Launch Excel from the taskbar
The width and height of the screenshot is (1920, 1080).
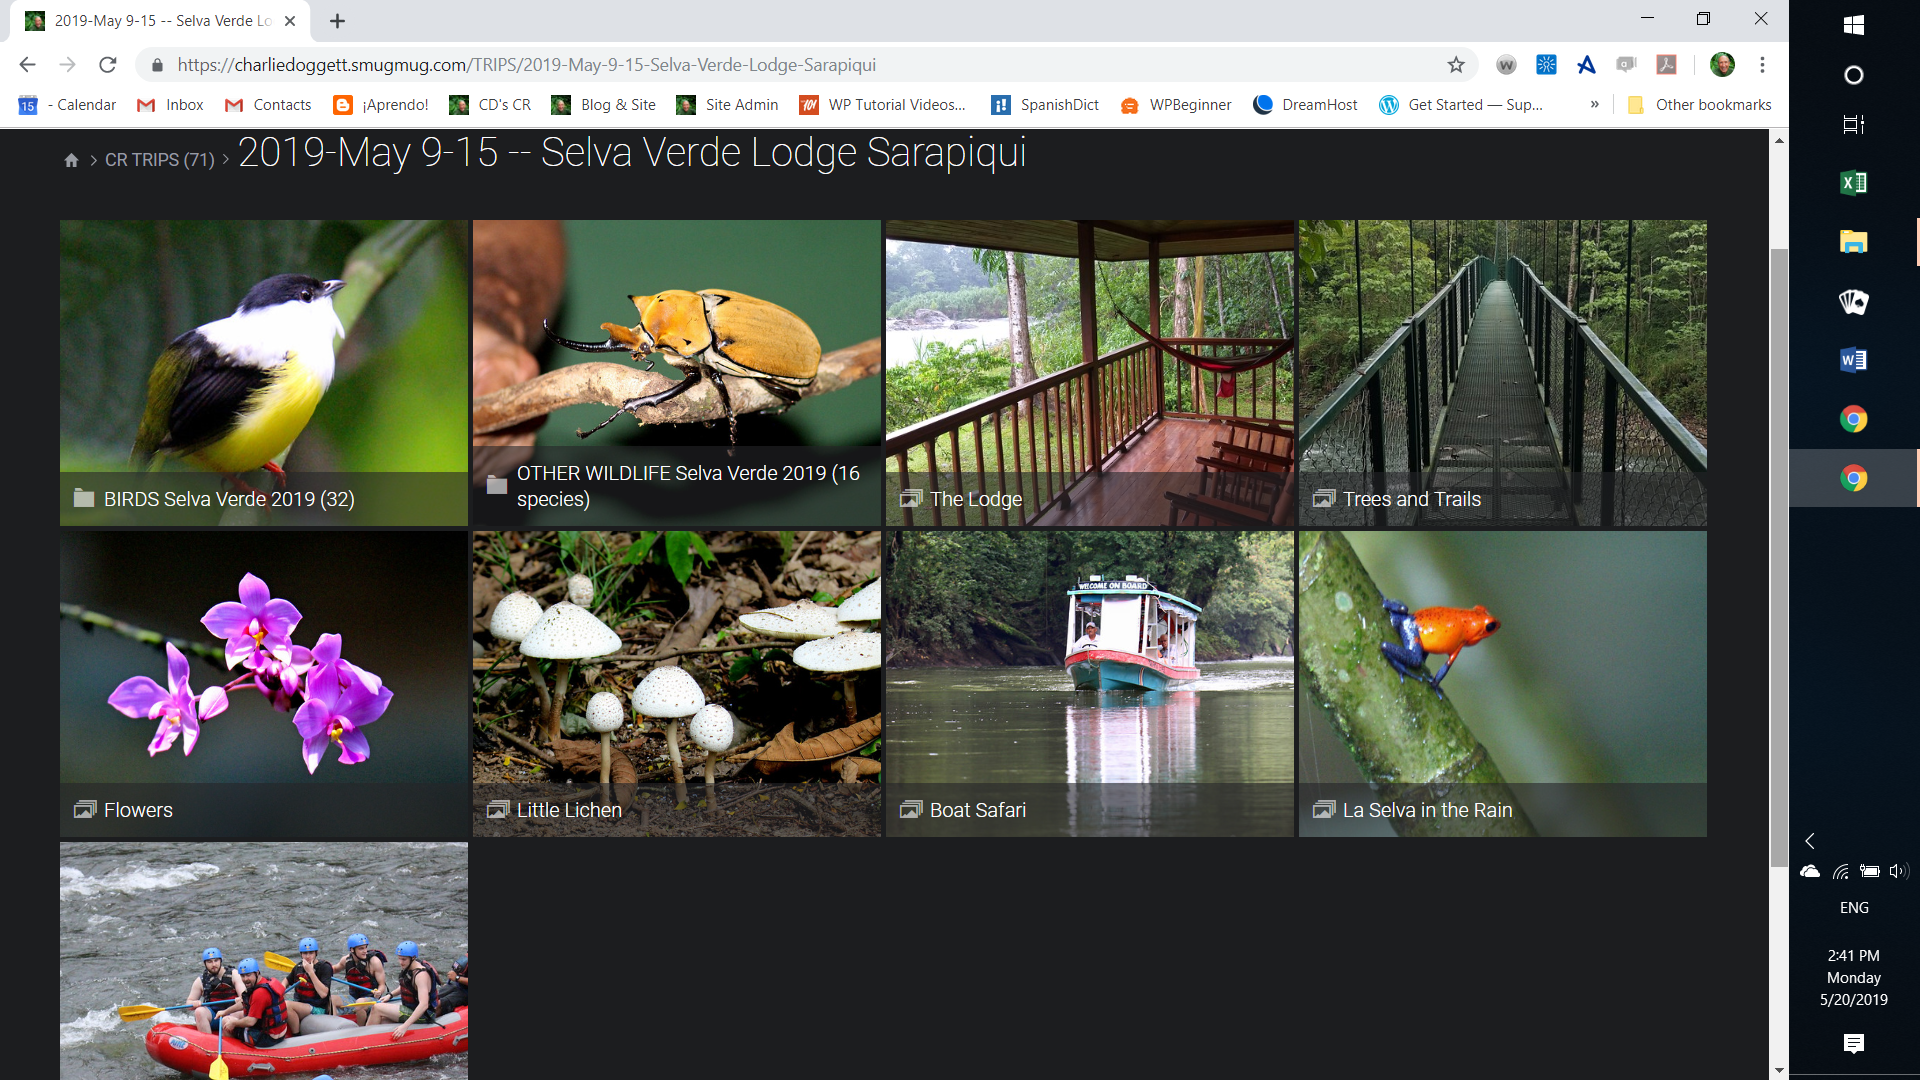pos(1854,183)
